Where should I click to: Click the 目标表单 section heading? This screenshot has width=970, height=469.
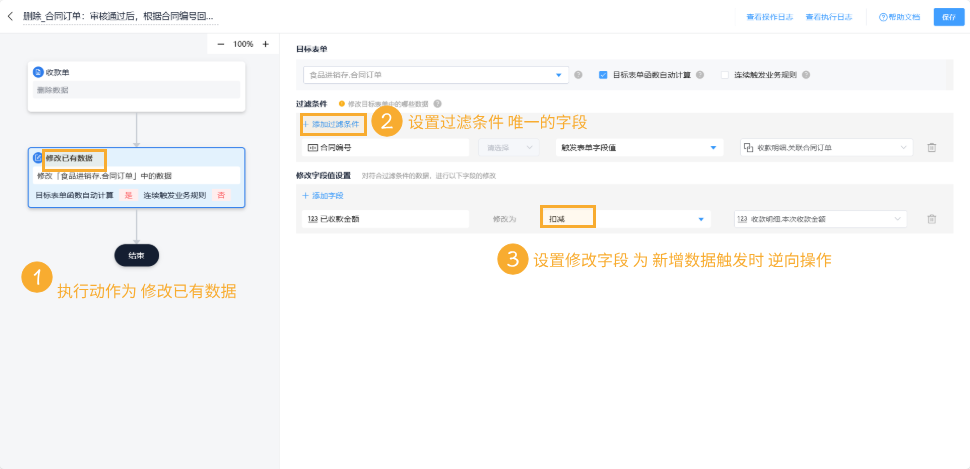tap(311, 48)
